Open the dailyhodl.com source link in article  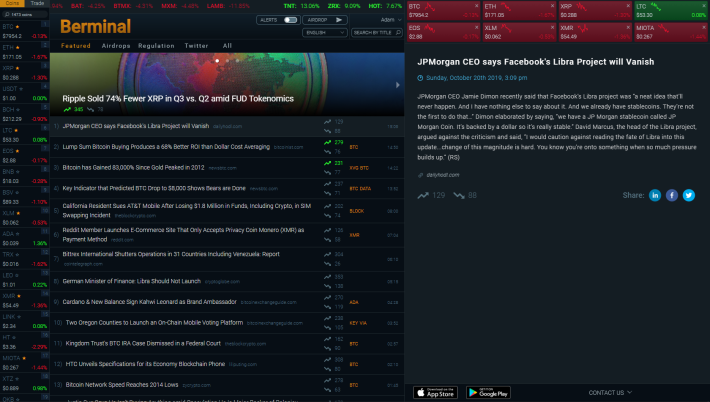coord(442,175)
